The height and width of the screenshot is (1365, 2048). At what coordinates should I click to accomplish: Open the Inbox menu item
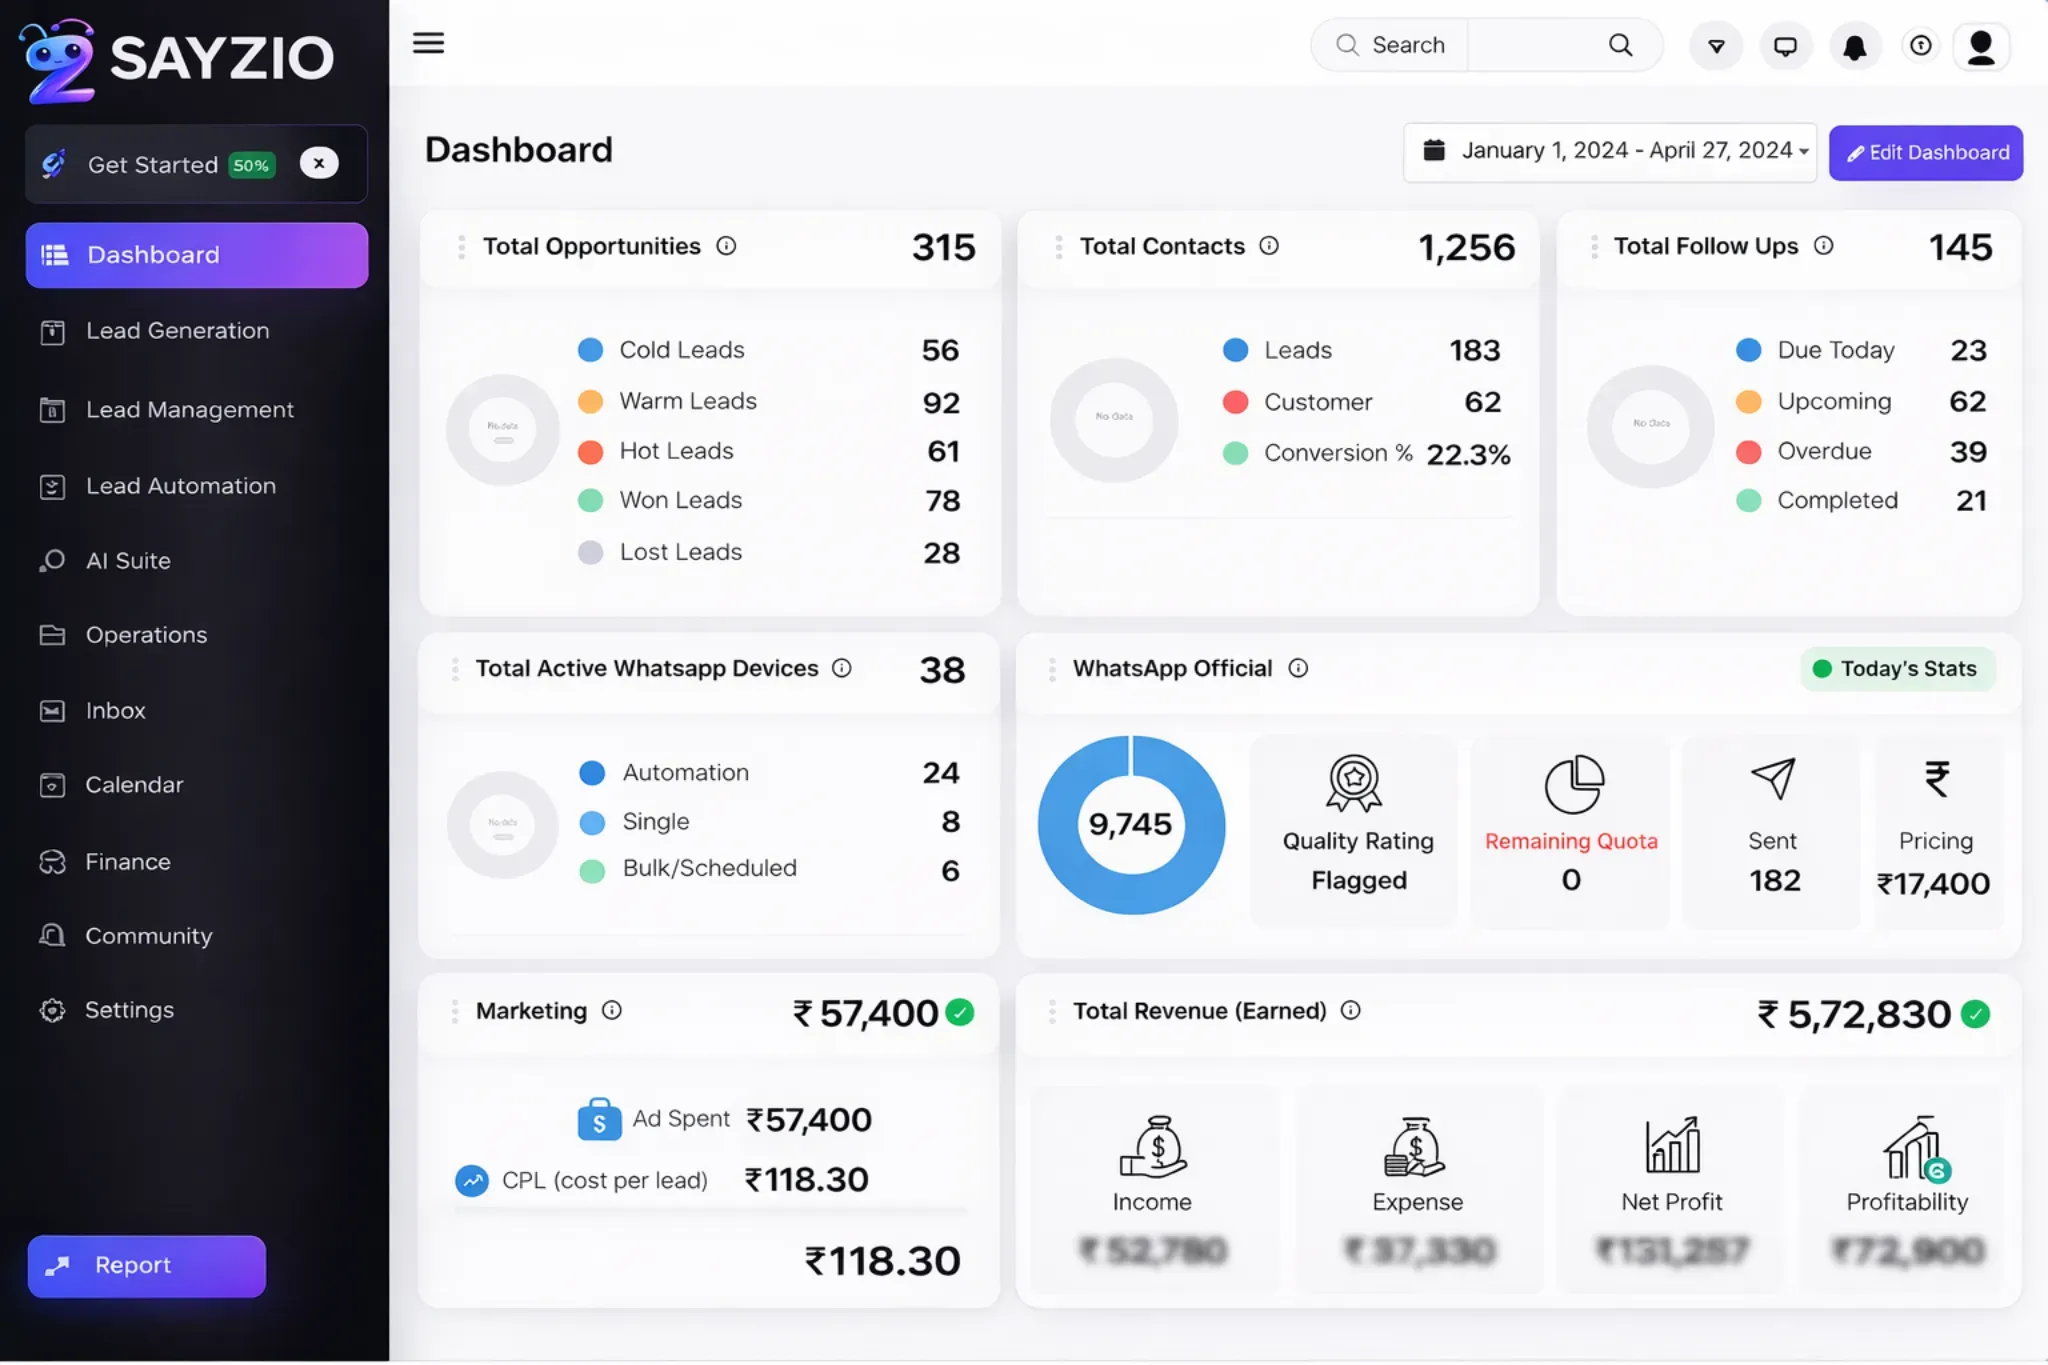[x=116, y=711]
